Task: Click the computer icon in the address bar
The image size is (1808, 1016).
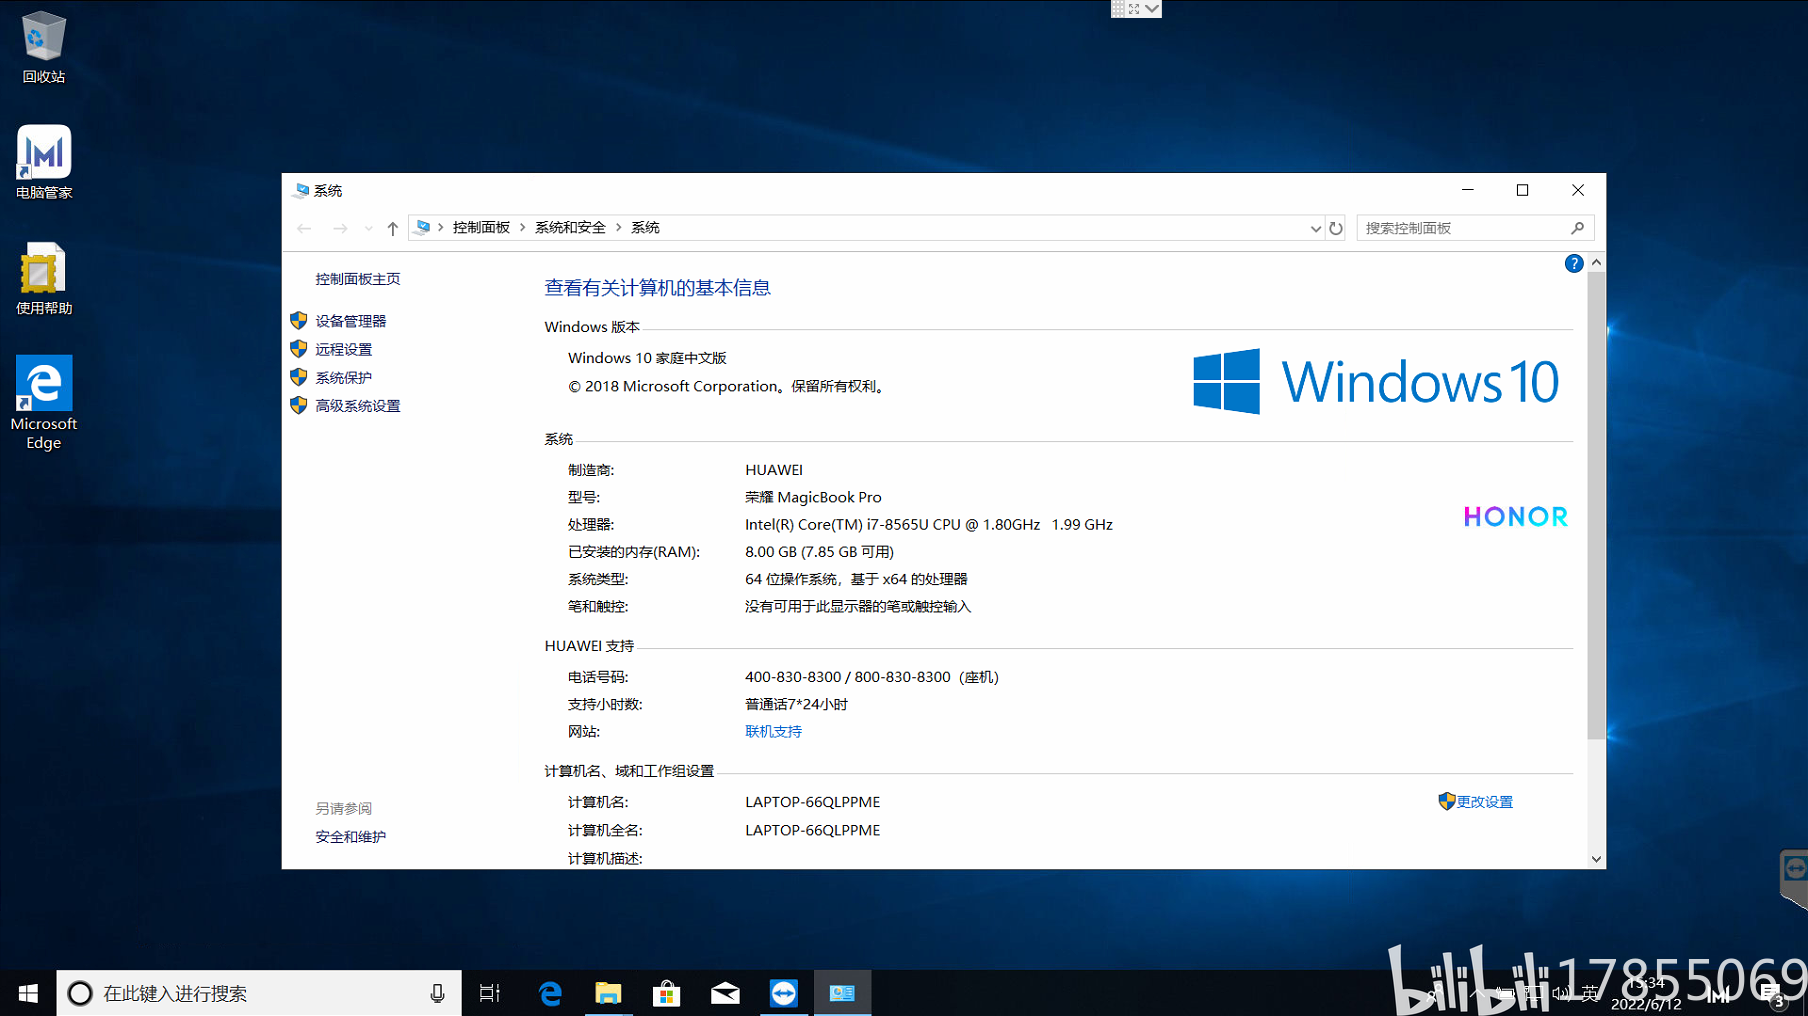Action: (x=423, y=227)
